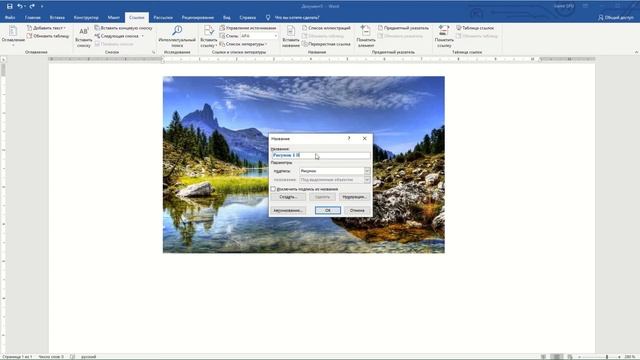Click the Web Layout view icon in the status bar
640x360 pixels.
point(570,357)
